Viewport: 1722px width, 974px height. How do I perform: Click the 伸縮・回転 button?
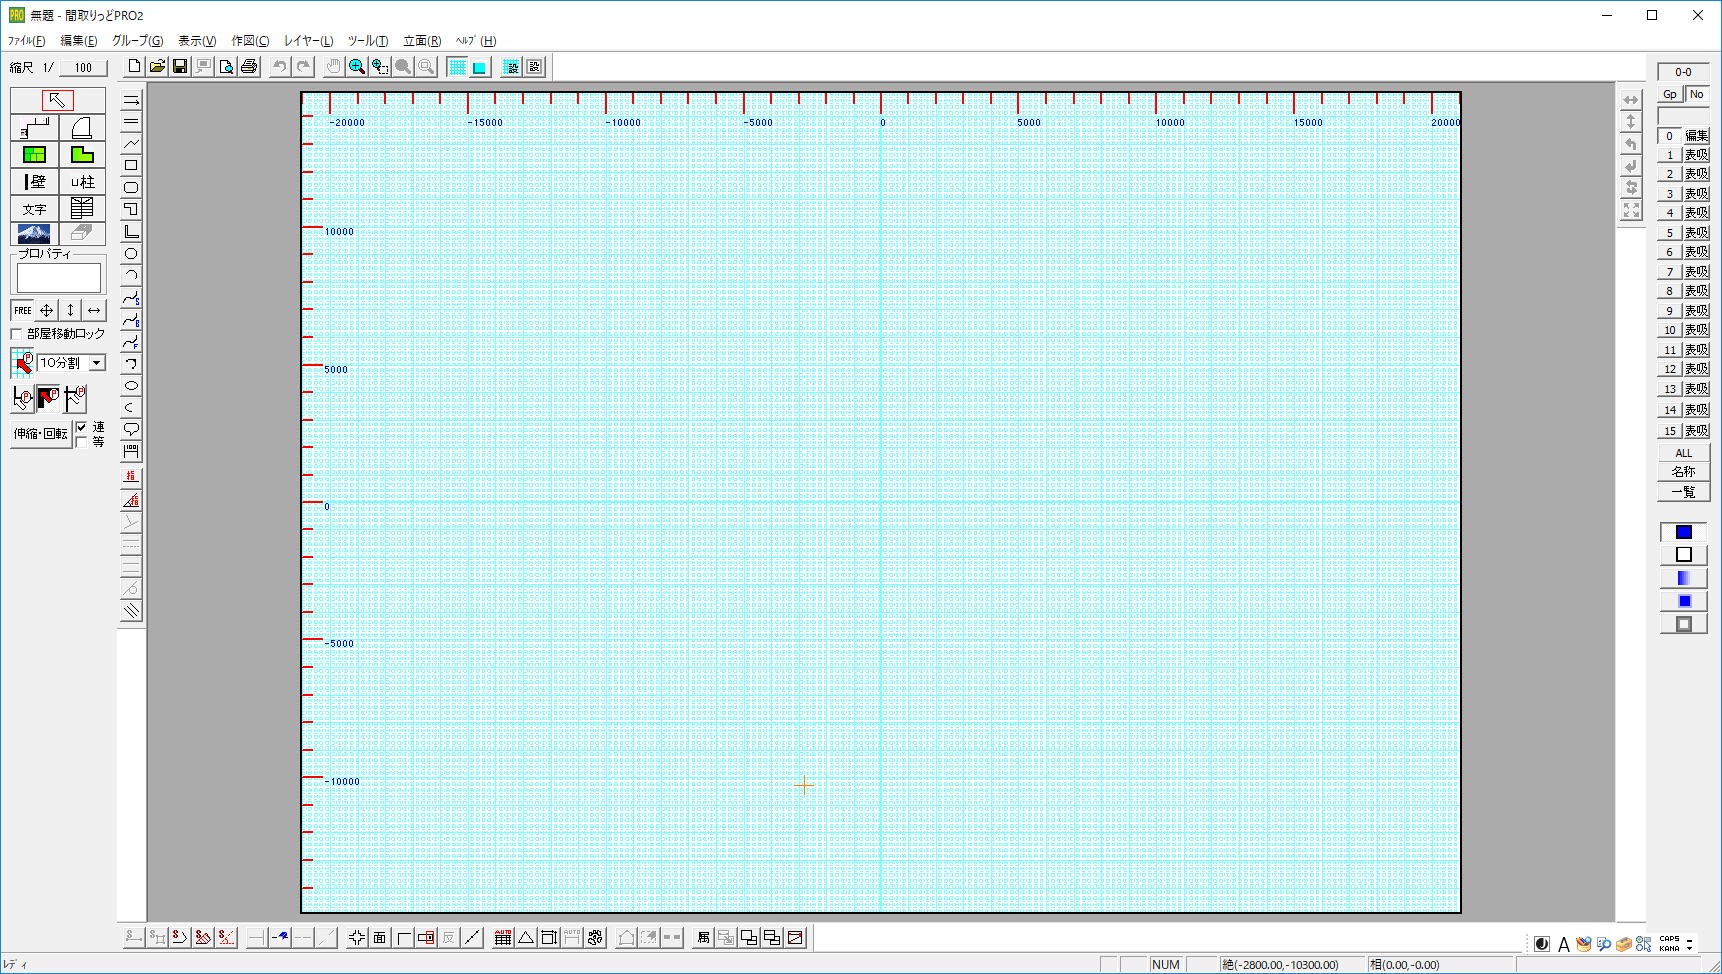click(41, 434)
